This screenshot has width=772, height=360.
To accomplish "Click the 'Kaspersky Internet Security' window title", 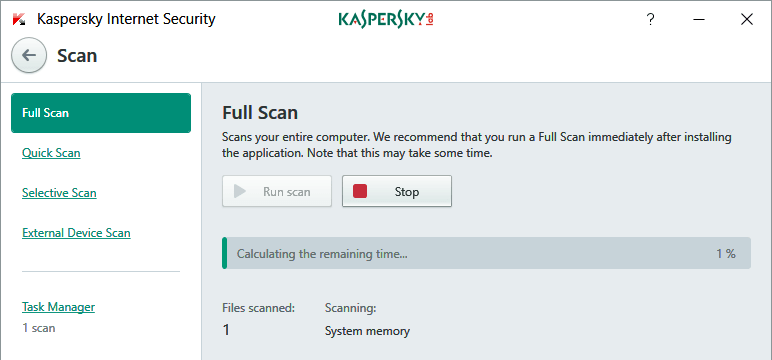I will click(126, 19).
